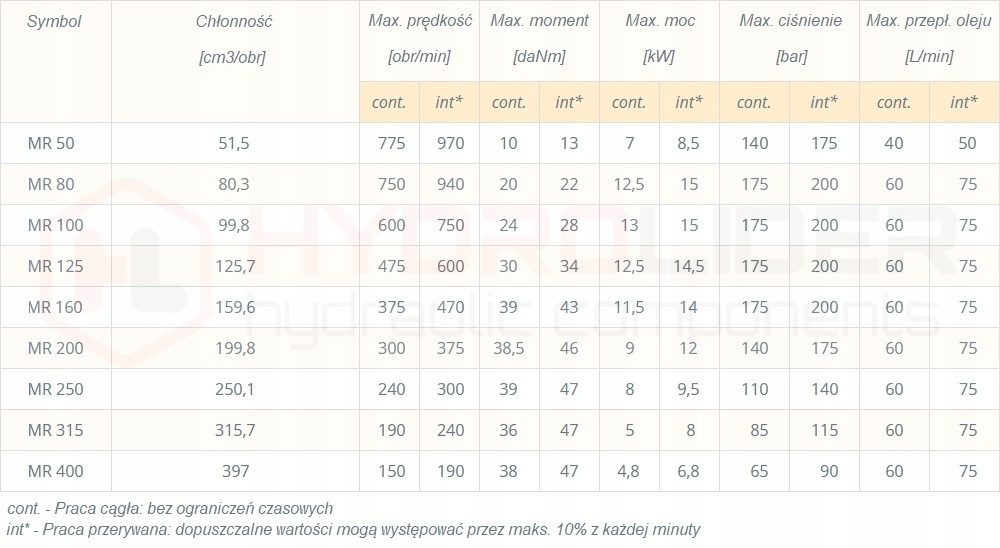Screen dimensions: 1000x548
Task: Click the MR 100 row label
Action: click(x=56, y=225)
